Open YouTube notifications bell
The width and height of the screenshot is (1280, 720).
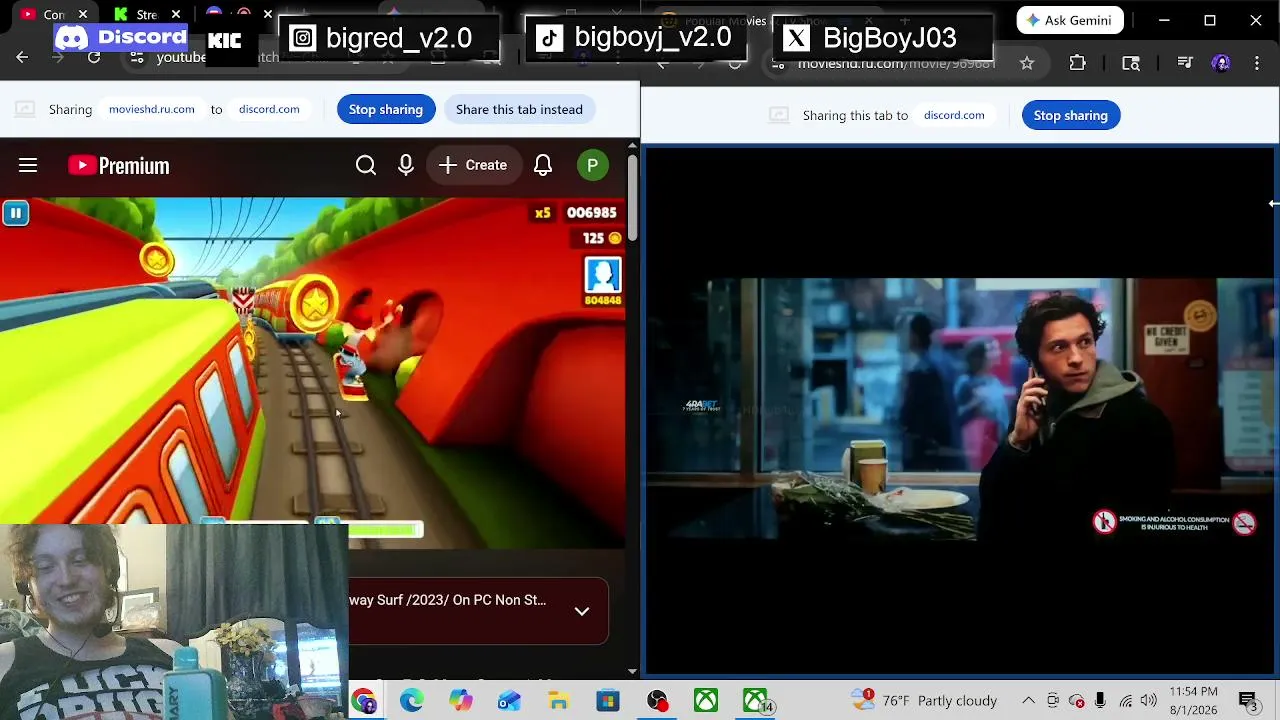[x=543, y=165]
